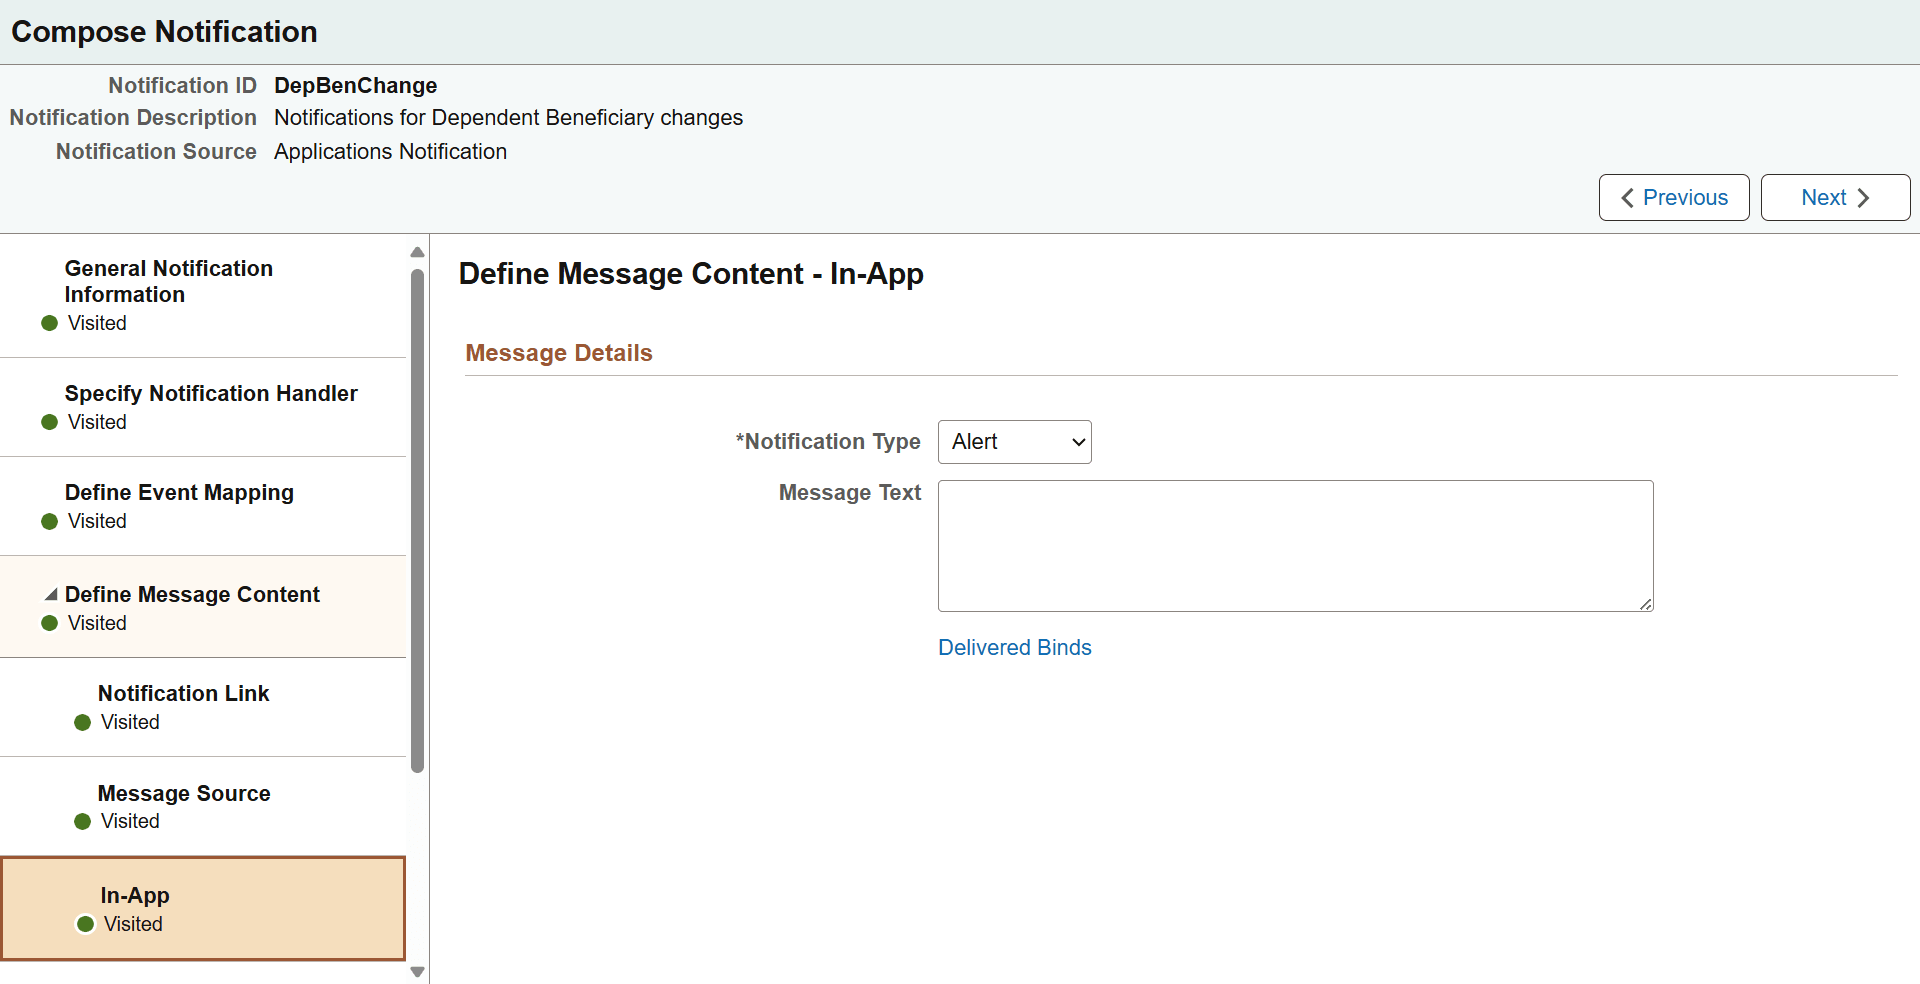Collapse the Define Message Content section
Image resolution: width=1920 pixels, height=984 pixels.
pos(52,594)
